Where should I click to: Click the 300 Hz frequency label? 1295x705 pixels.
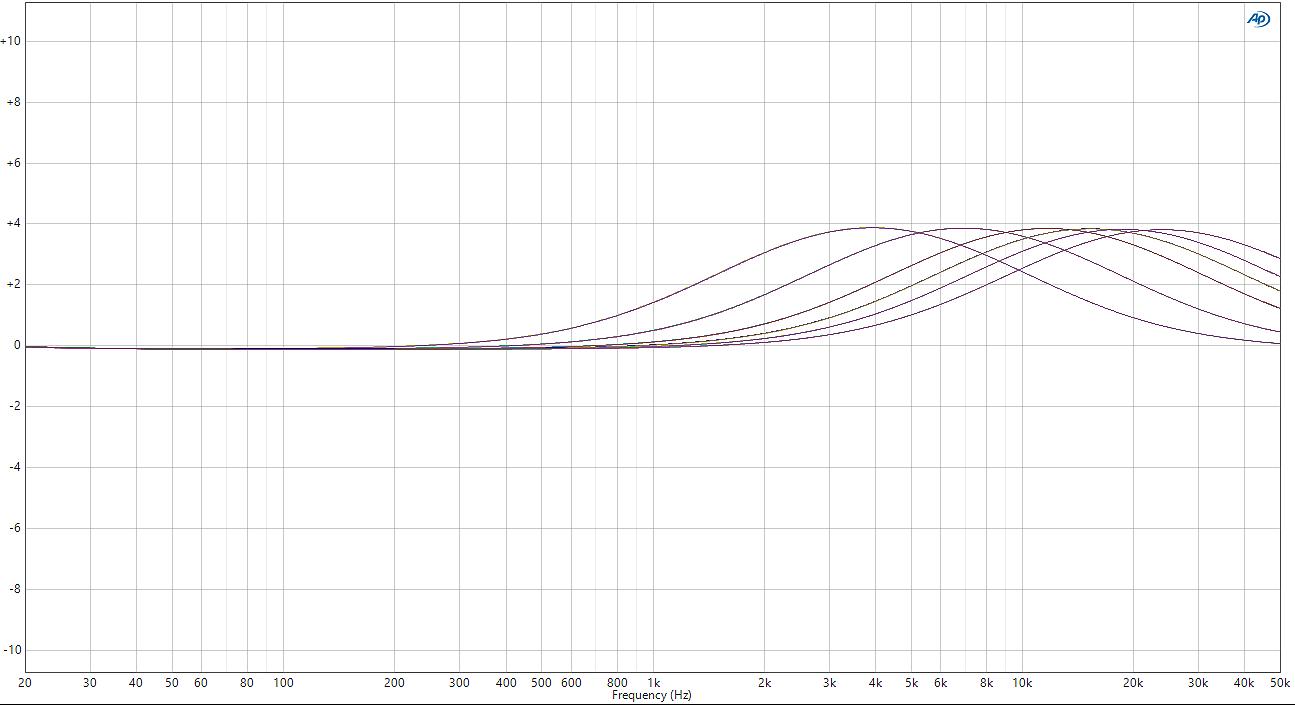coord(459,683)
